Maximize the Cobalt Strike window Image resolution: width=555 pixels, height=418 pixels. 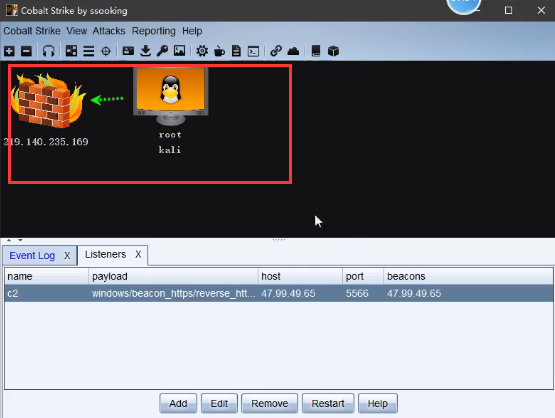508,10
